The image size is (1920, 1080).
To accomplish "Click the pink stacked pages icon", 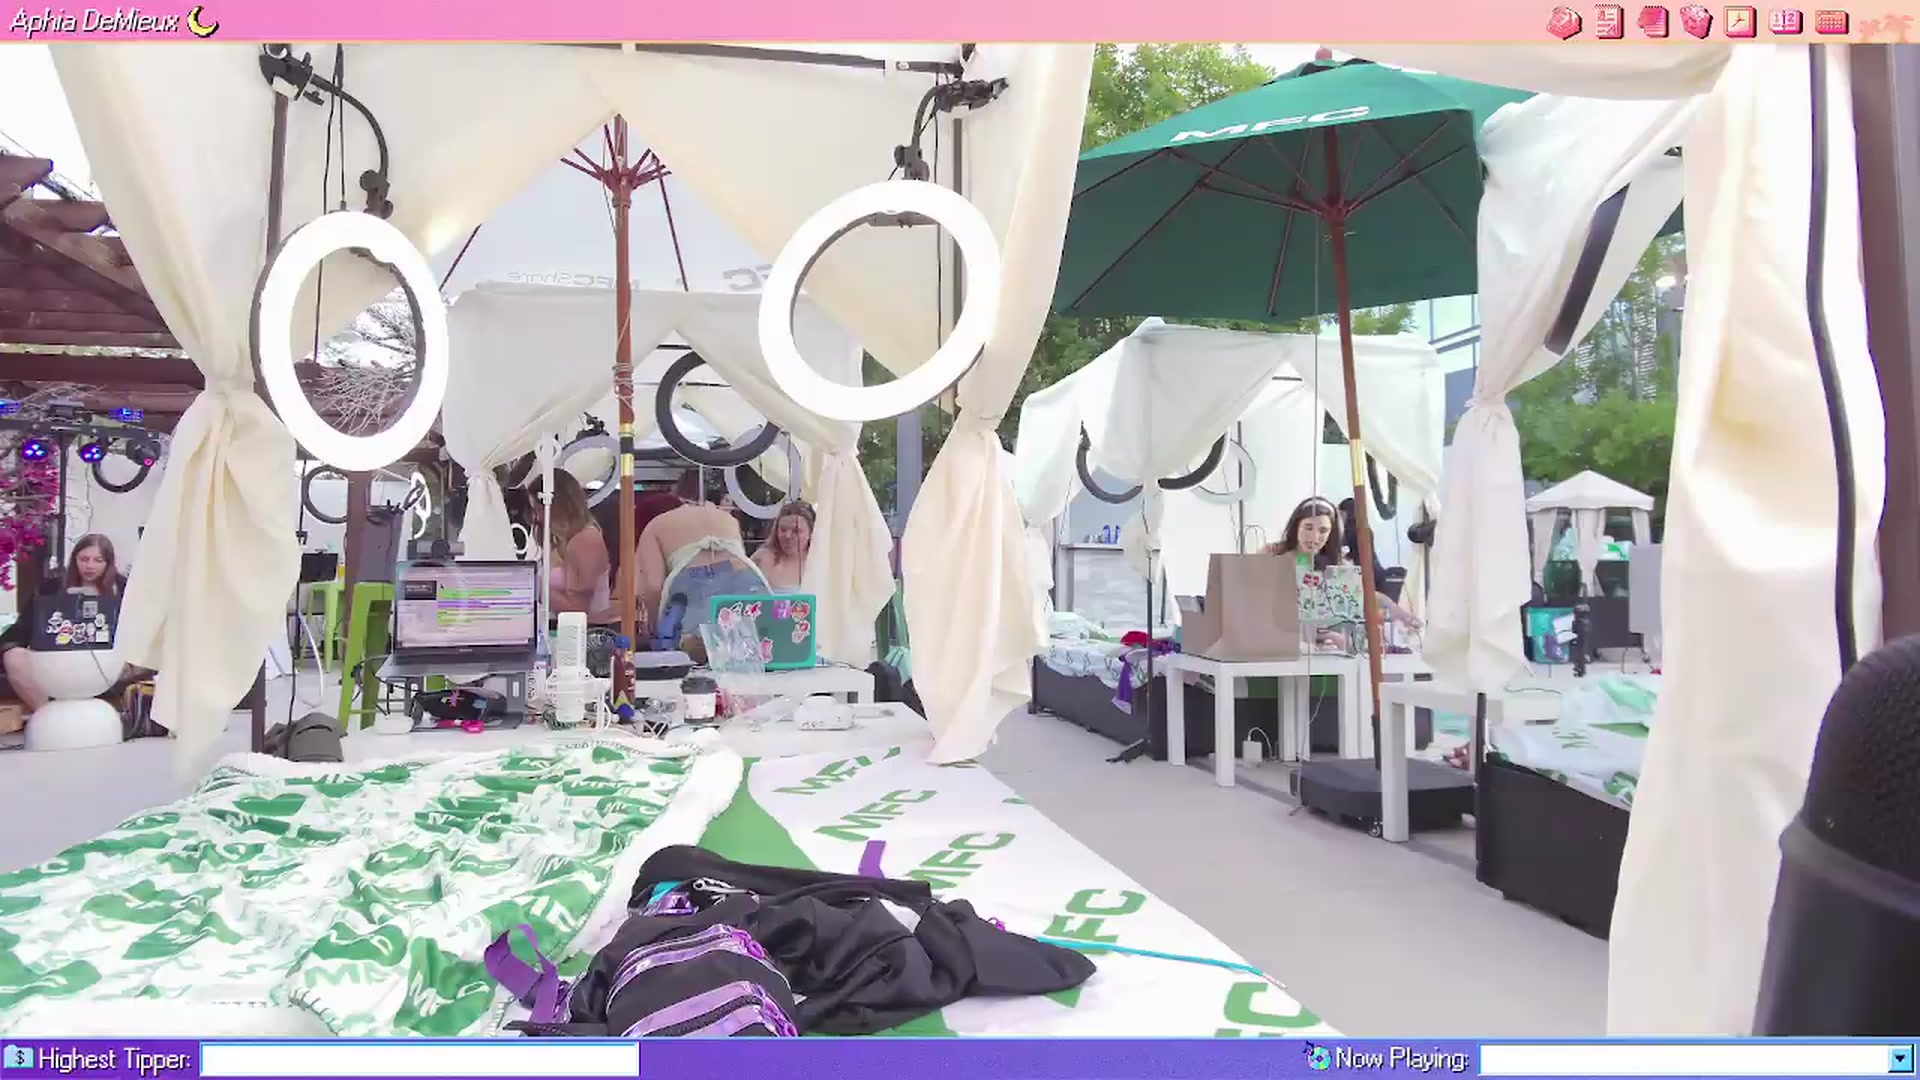I will click(x=1652, y=22).
